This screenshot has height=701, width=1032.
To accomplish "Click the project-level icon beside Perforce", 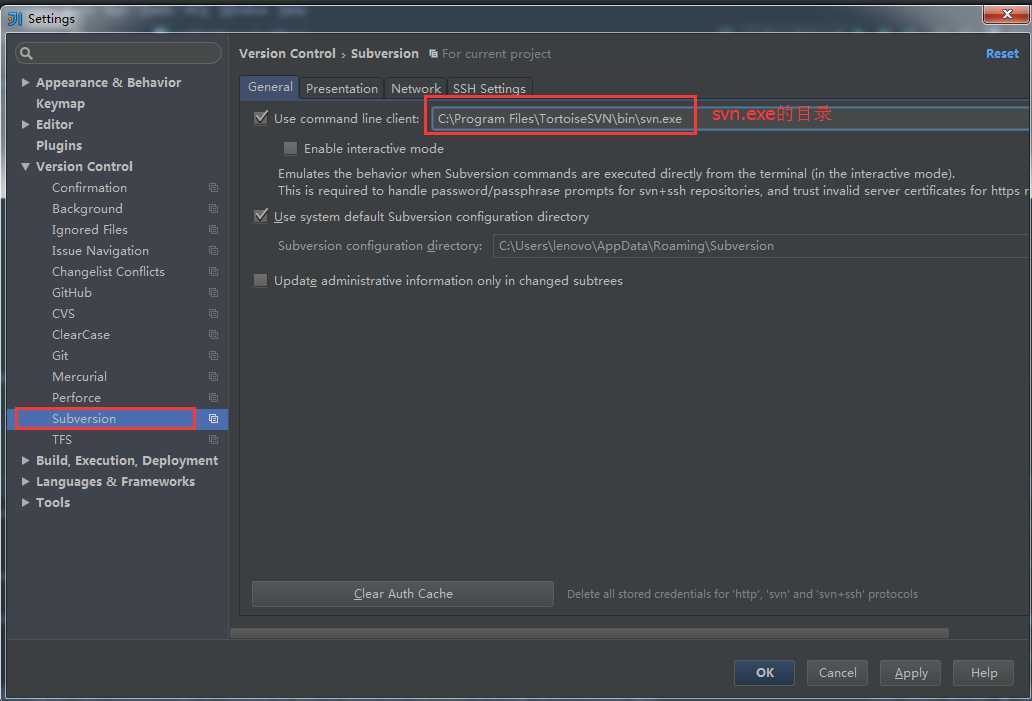I will click(213, 398).
